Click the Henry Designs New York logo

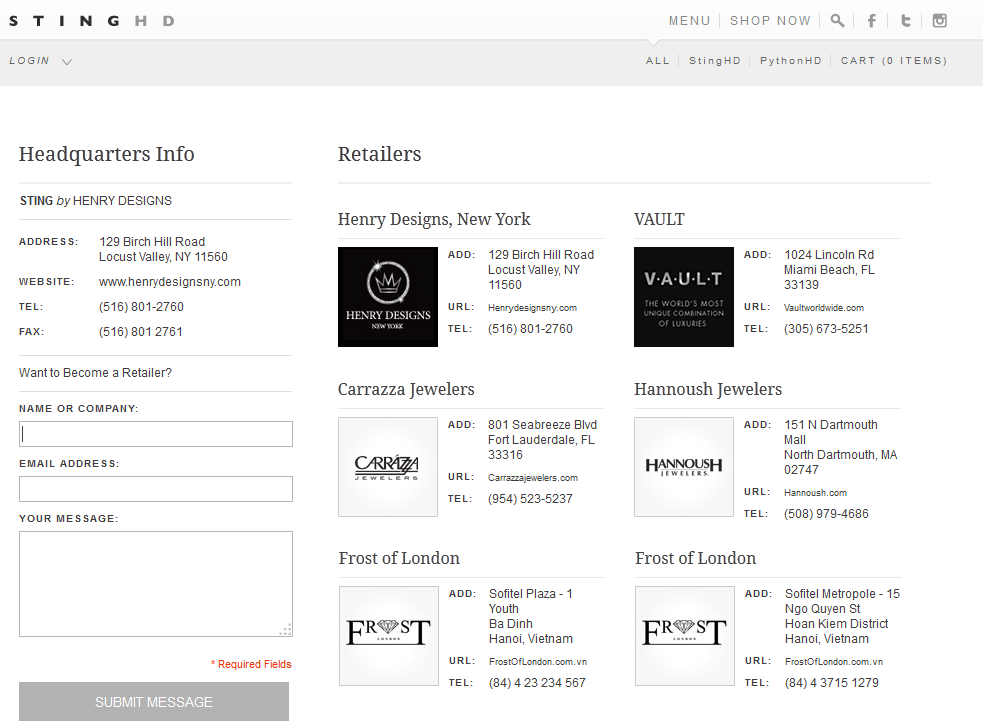[388, 297]
